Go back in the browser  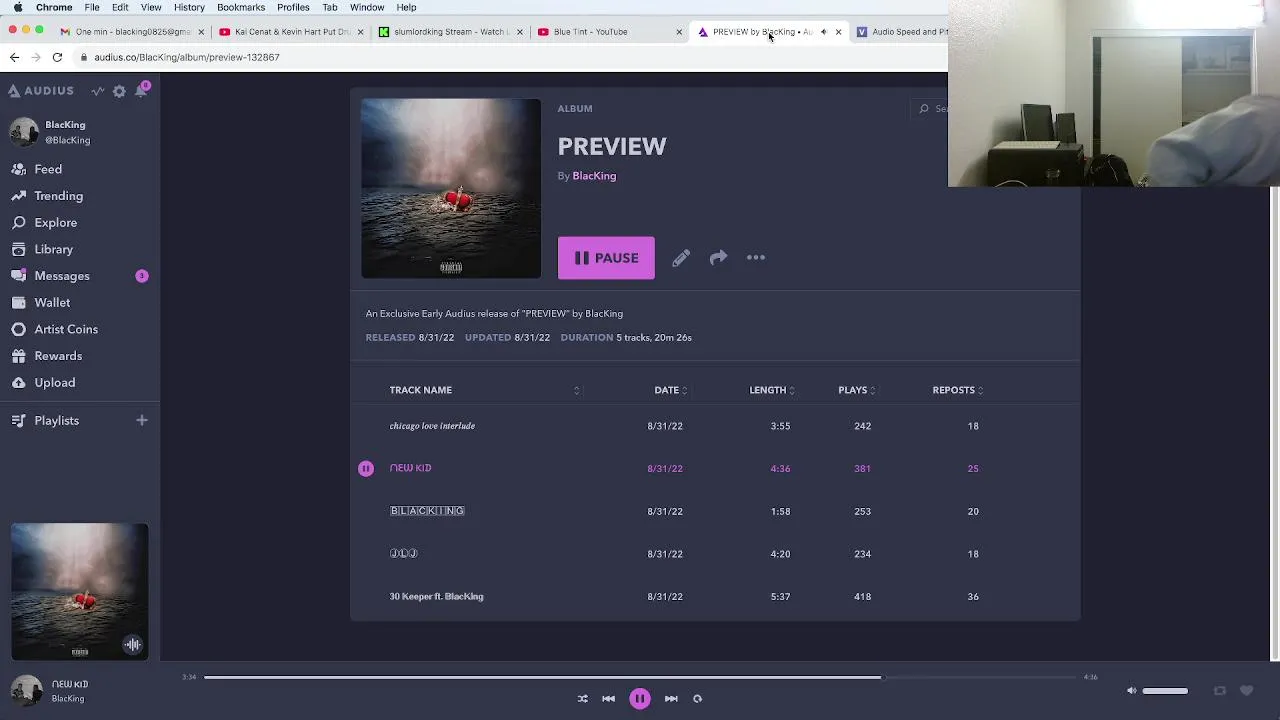point(14,57)
